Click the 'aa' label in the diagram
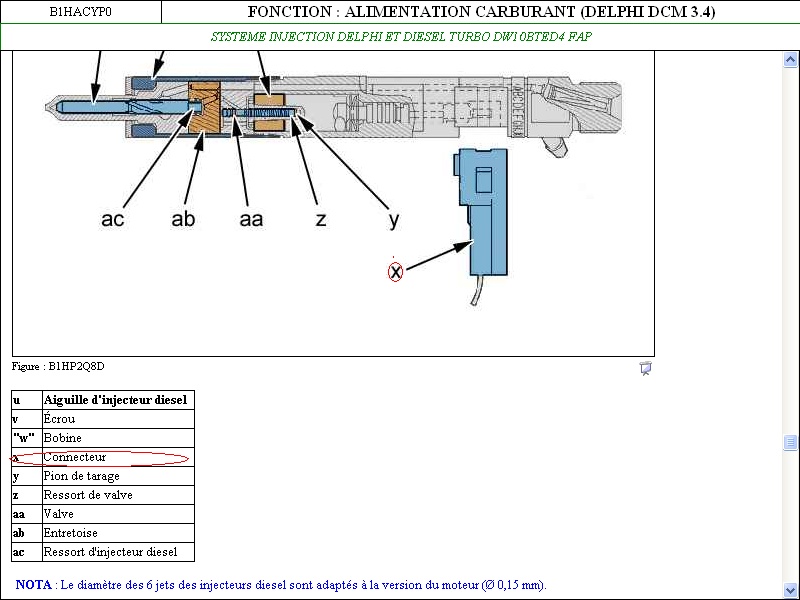 tap(252, 219)
